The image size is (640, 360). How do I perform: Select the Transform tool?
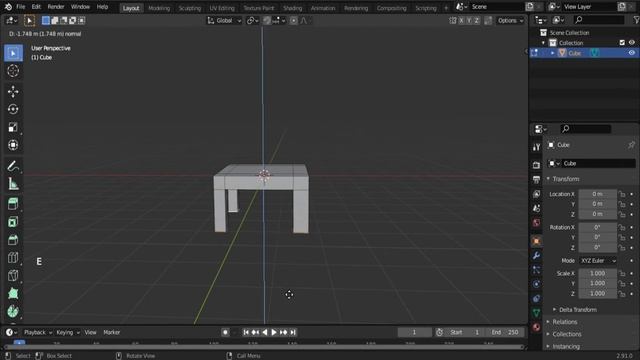point(13,145)
